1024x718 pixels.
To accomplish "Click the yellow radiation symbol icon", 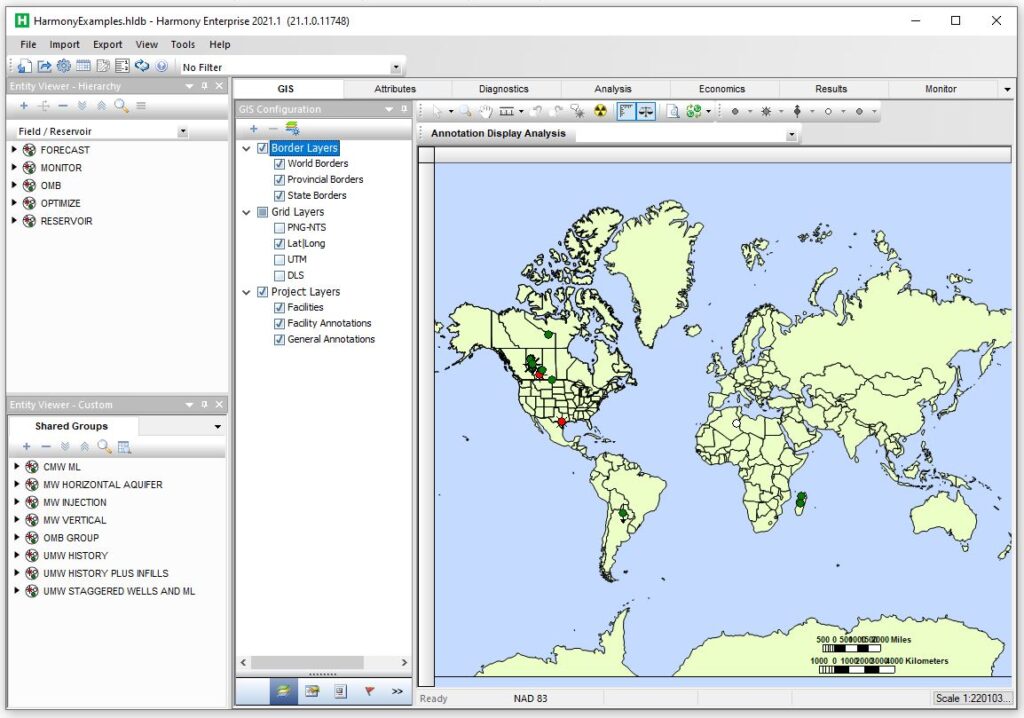I will click(x=600, y=112).
